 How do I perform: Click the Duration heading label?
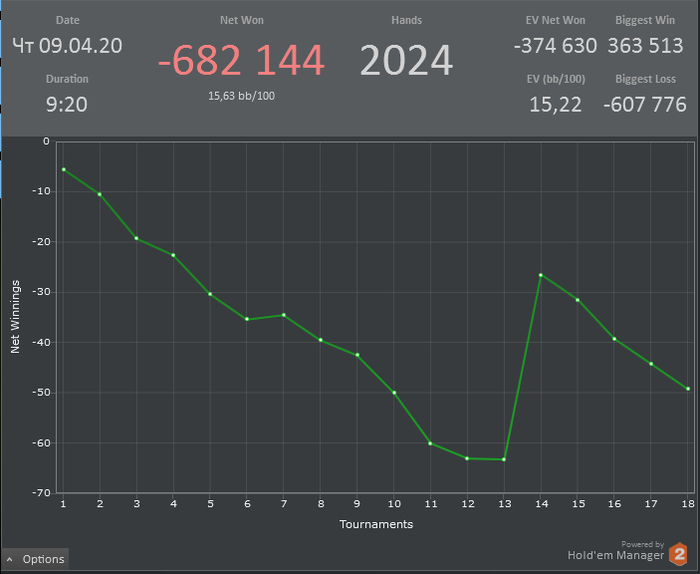point(67,79)
